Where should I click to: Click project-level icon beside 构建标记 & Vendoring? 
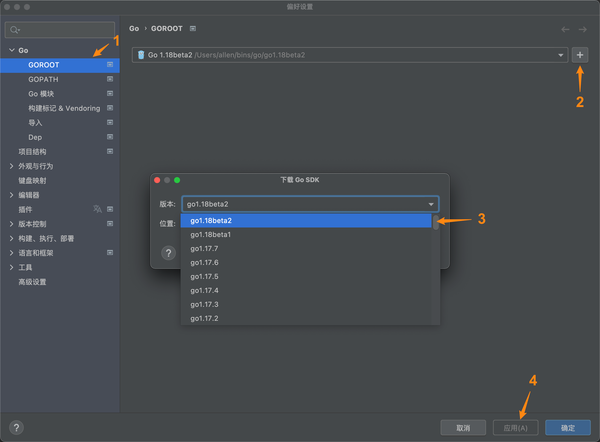110,108
